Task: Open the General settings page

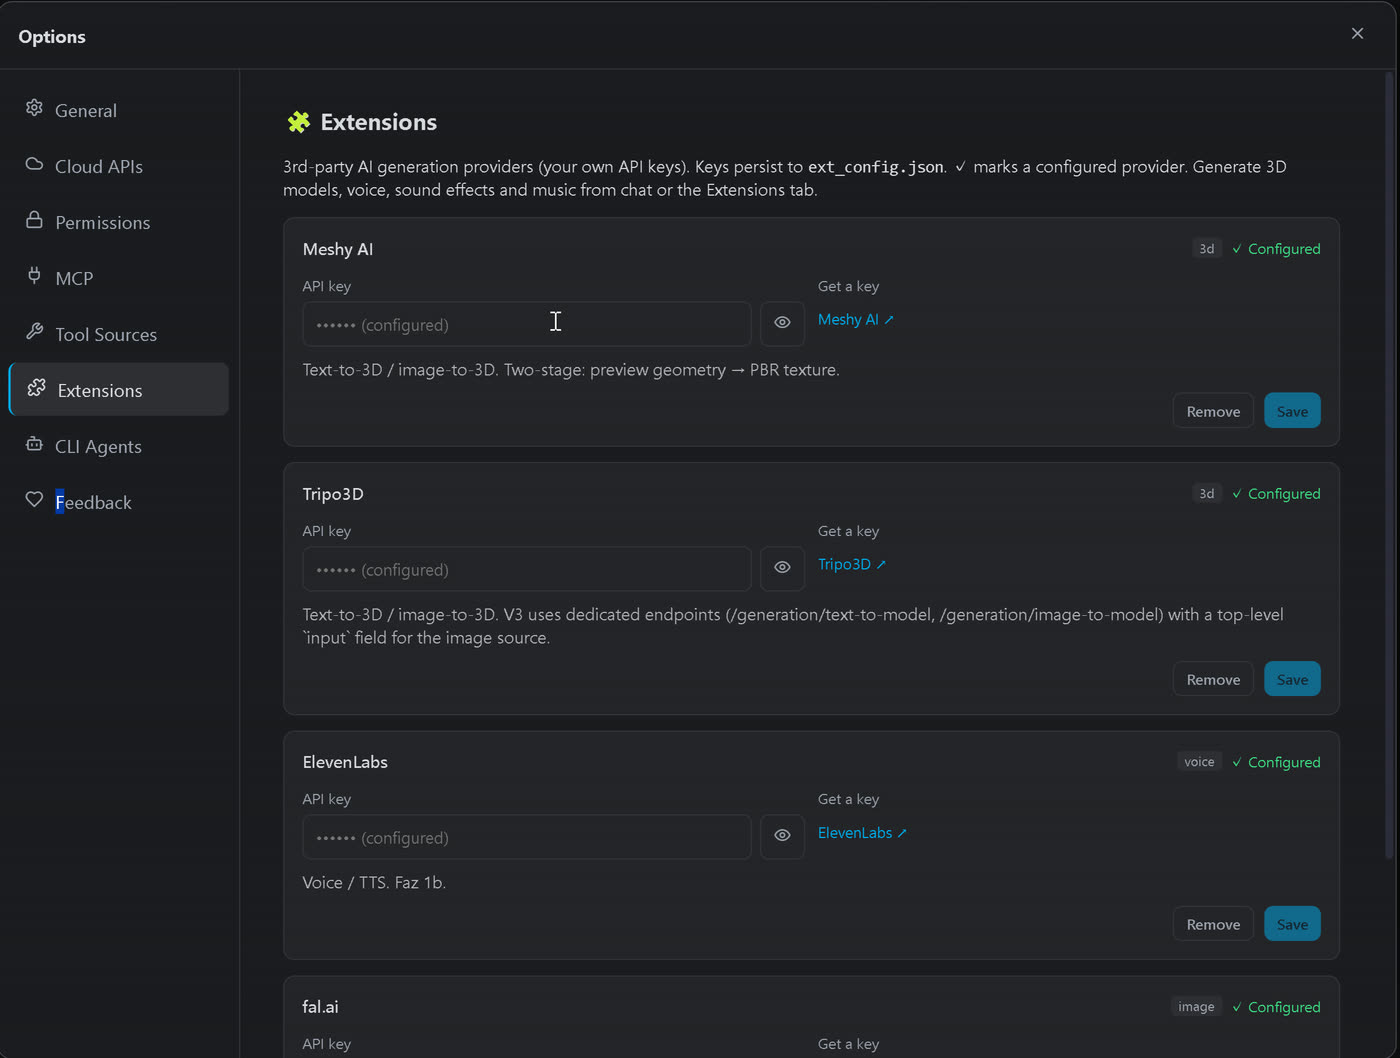Action: tap(118, 110)
